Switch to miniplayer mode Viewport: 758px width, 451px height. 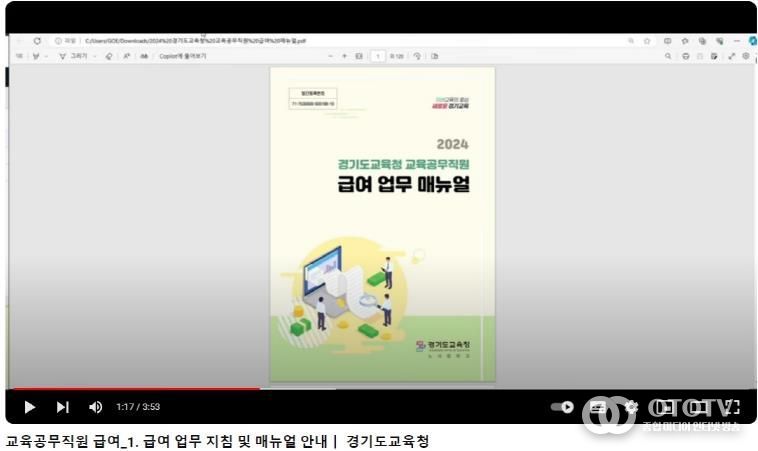click(665, 407)
